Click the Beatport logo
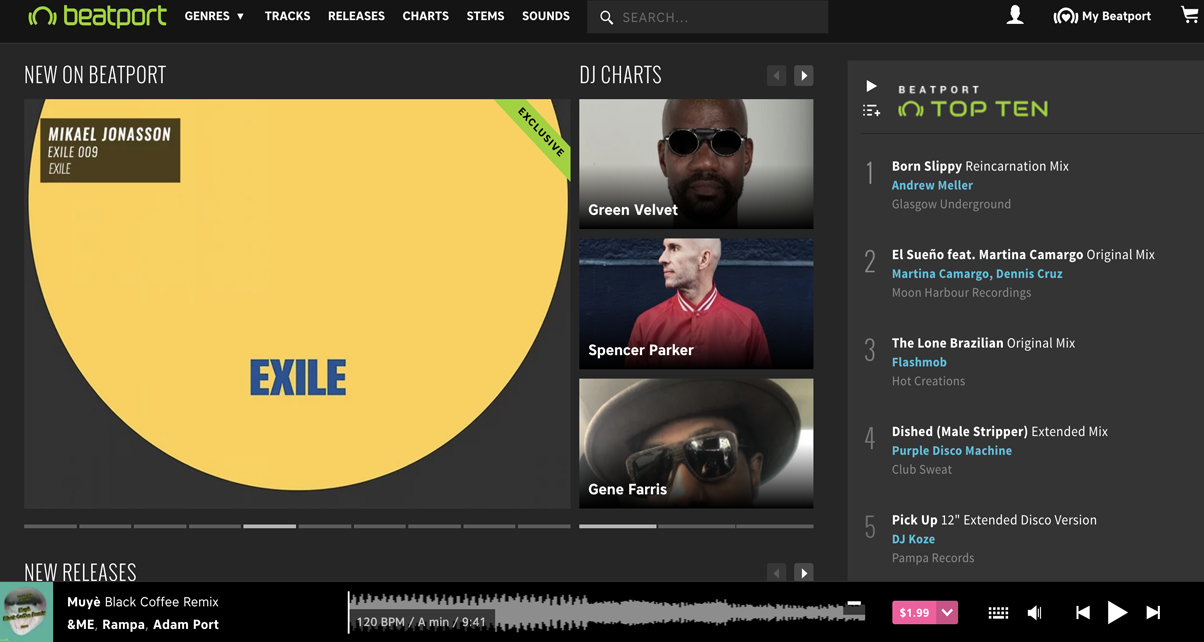Viewport: 1204px width, 642px height. coord(98,16)
